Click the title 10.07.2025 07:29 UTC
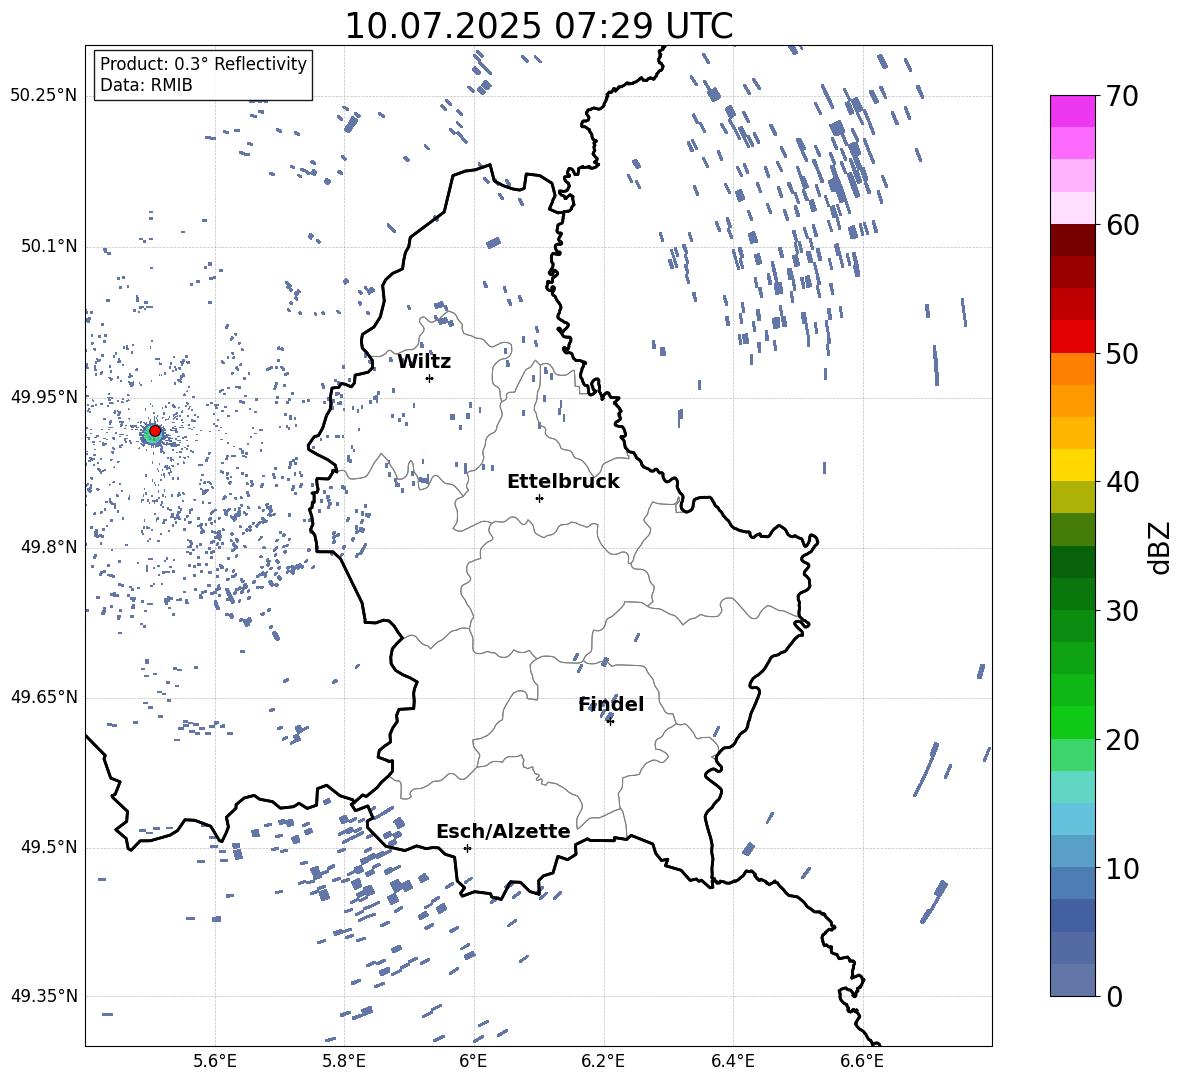This screenshot has height=1081, width=1184. coord(538,26)
